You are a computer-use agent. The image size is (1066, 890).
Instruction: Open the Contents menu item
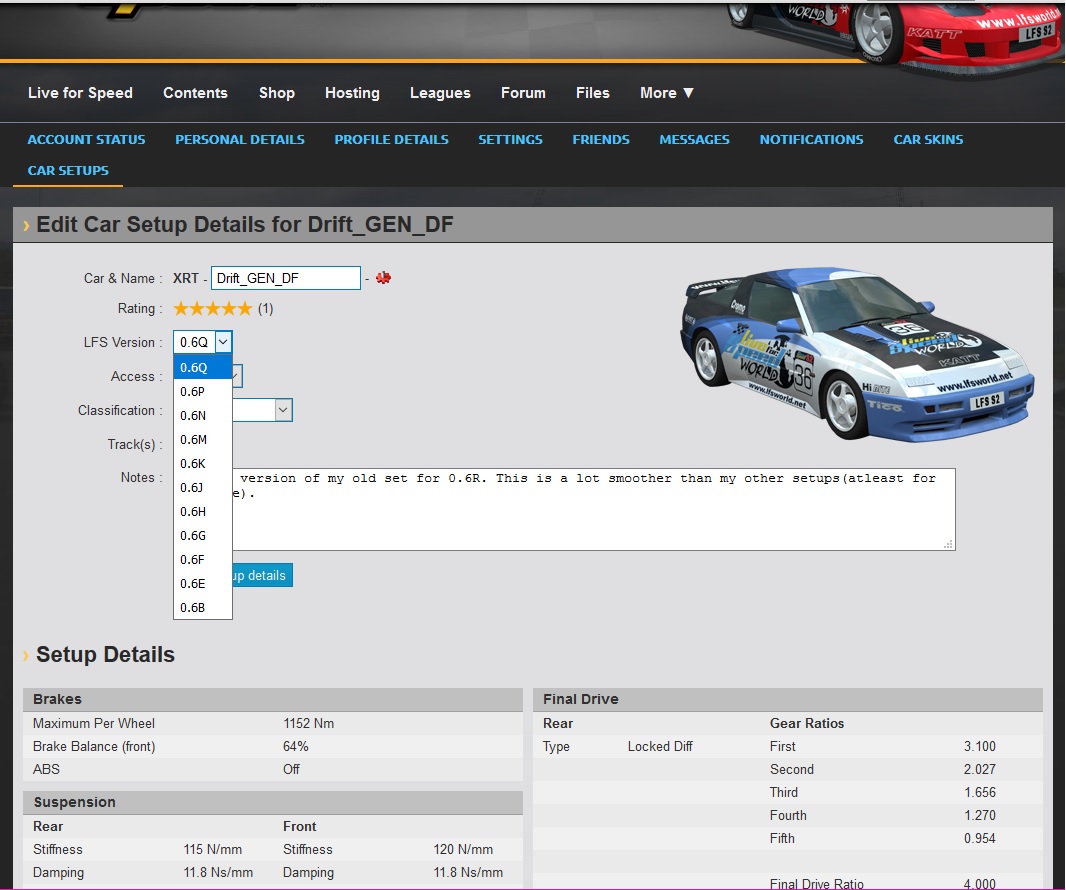(x=195, y=92)
